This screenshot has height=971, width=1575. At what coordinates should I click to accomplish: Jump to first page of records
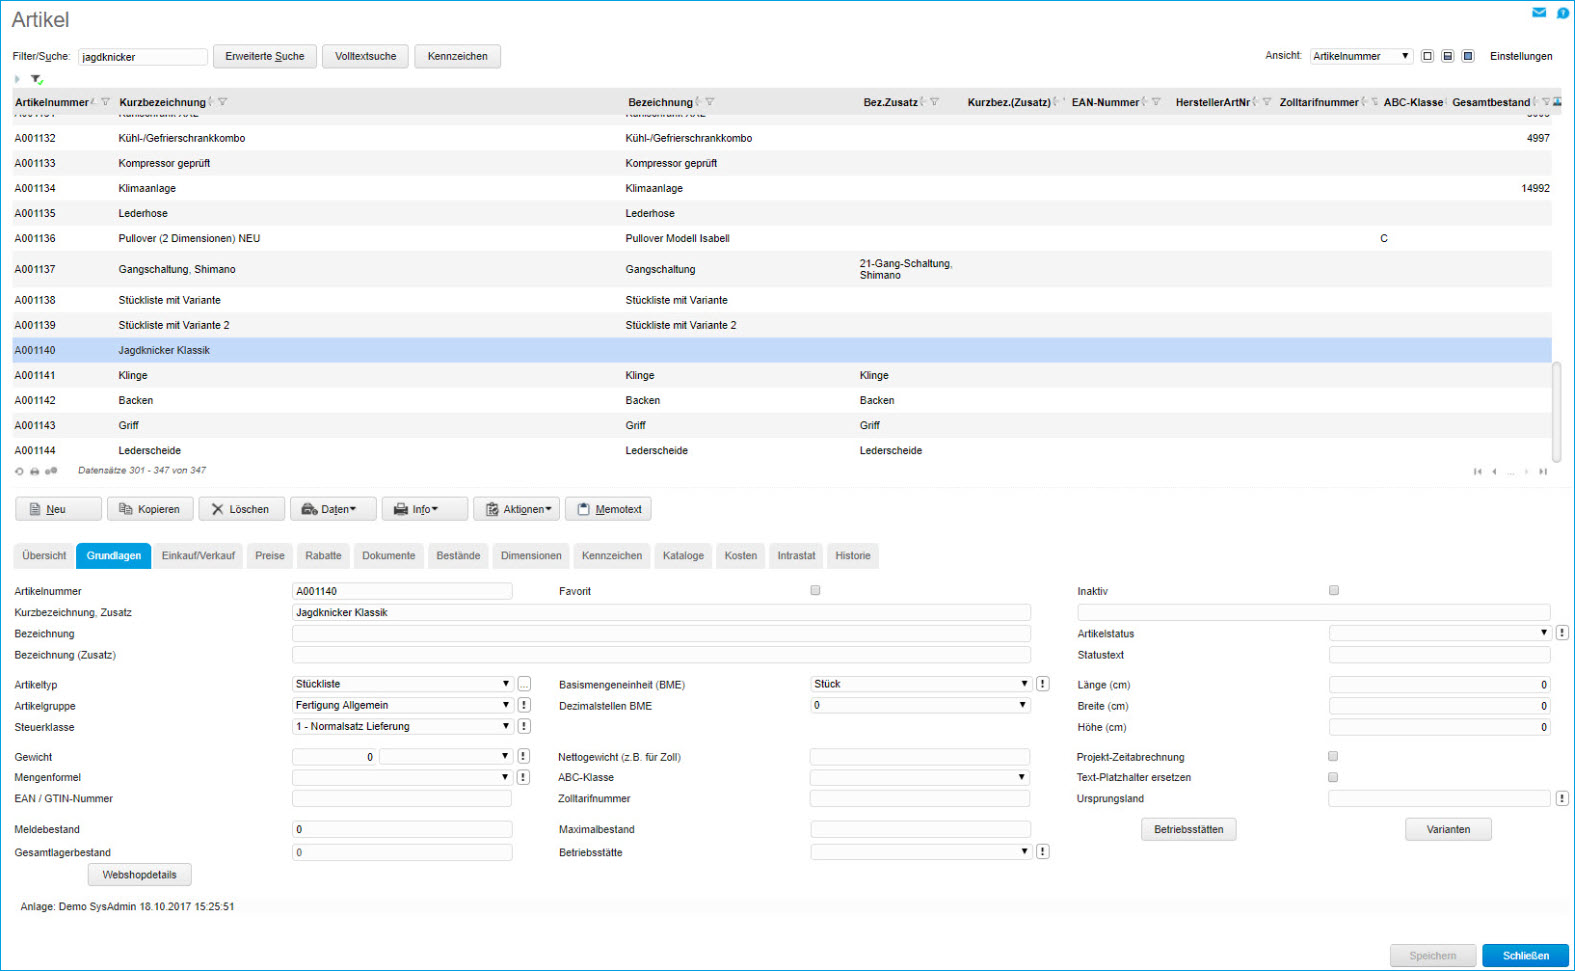(1477, 472)
